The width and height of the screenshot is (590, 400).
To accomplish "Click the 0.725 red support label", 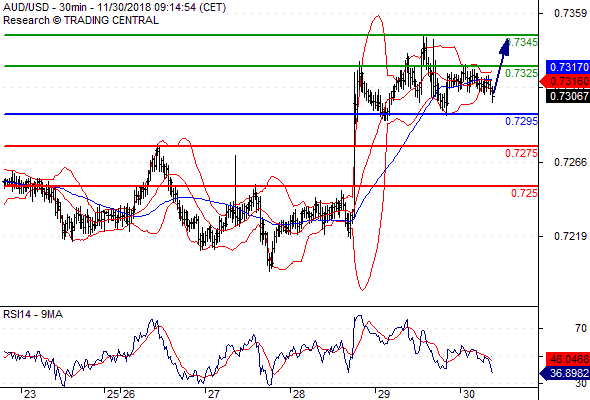I will click(524, 193).
